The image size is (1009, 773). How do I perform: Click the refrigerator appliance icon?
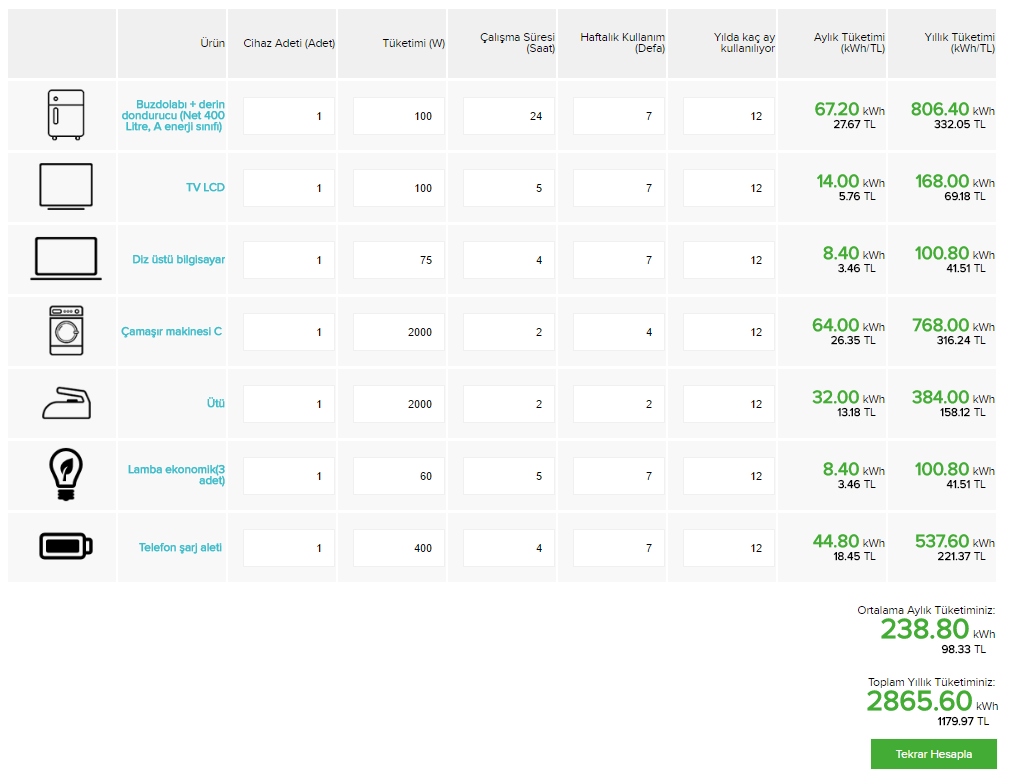point(66,115)
